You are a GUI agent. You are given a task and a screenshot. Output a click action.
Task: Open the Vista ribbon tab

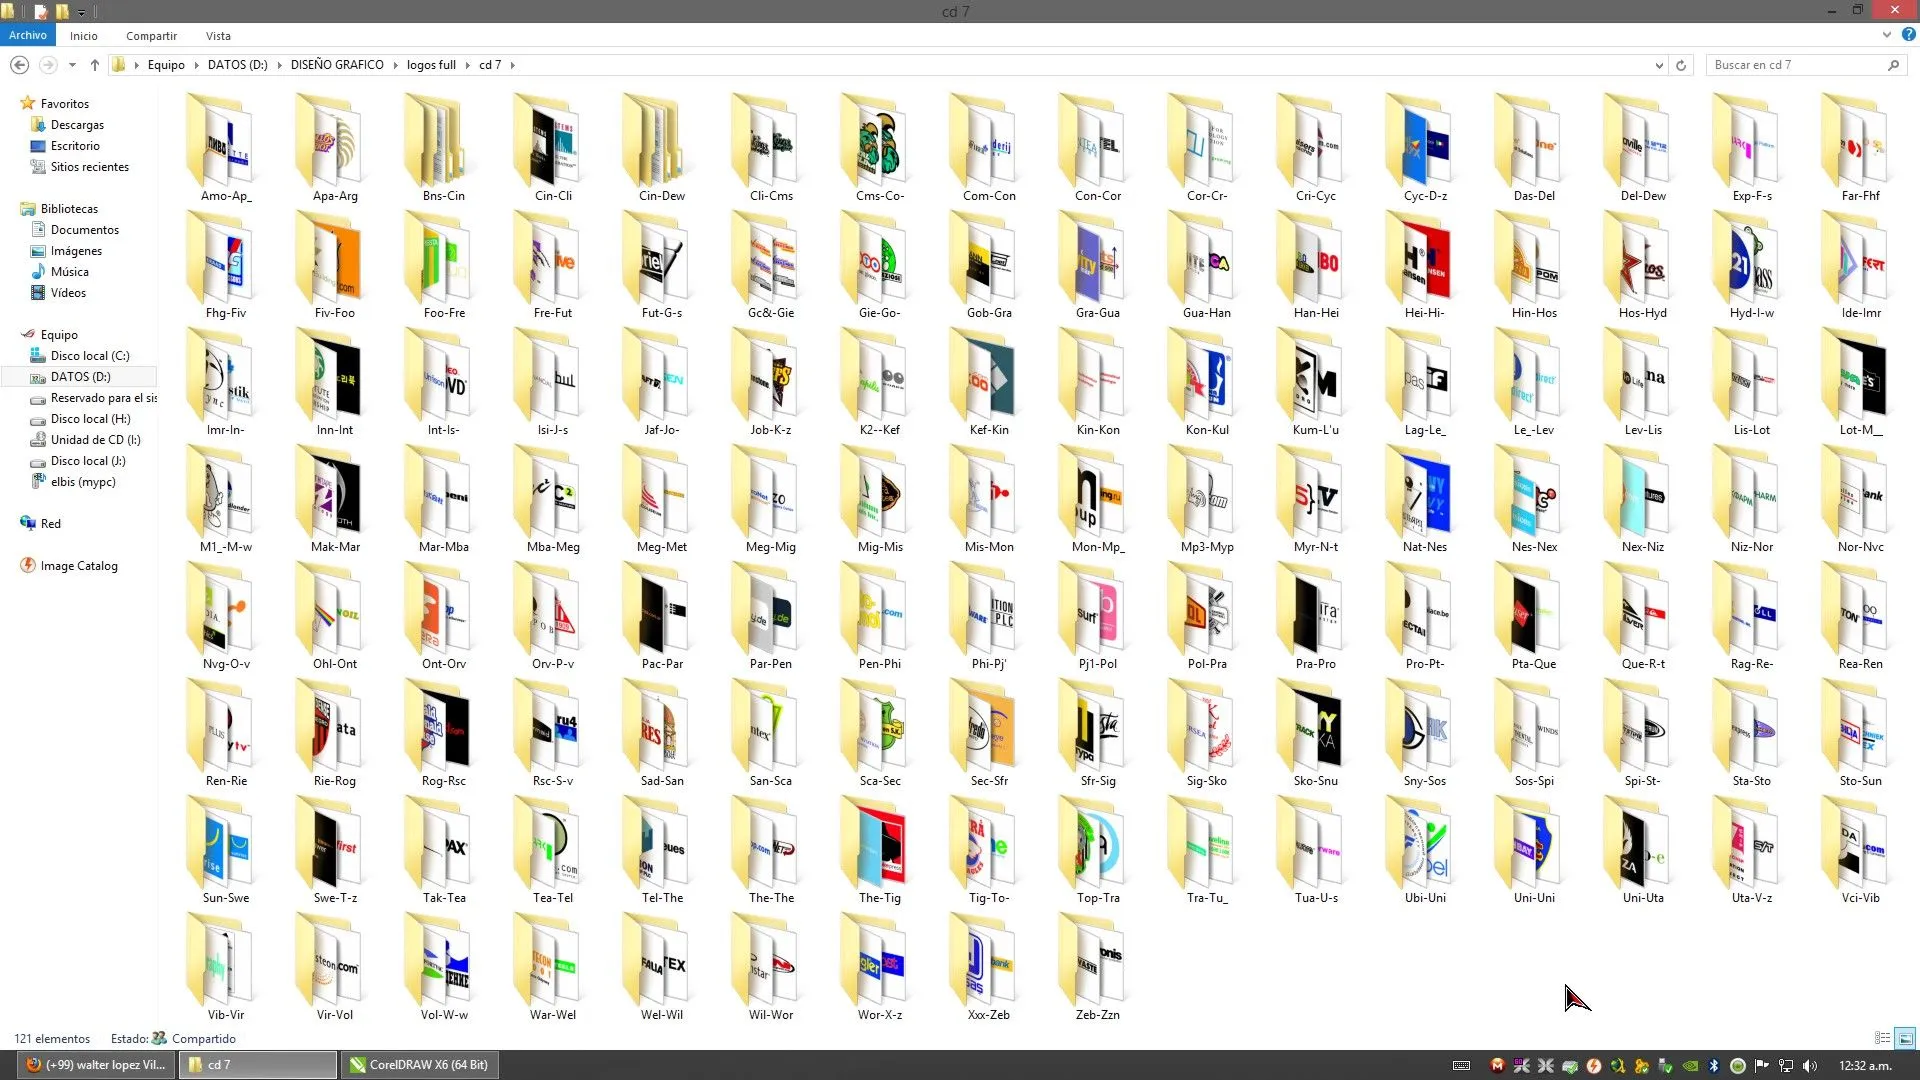tap(218, 36)
